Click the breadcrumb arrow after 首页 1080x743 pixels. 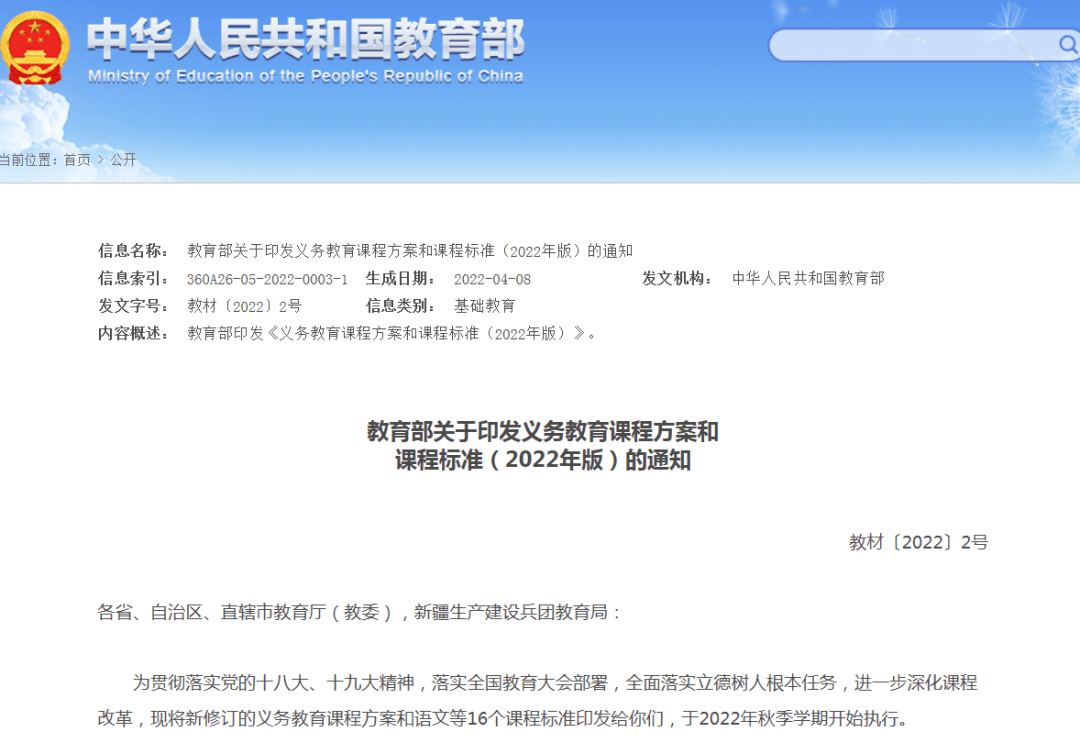click(100, 160)
